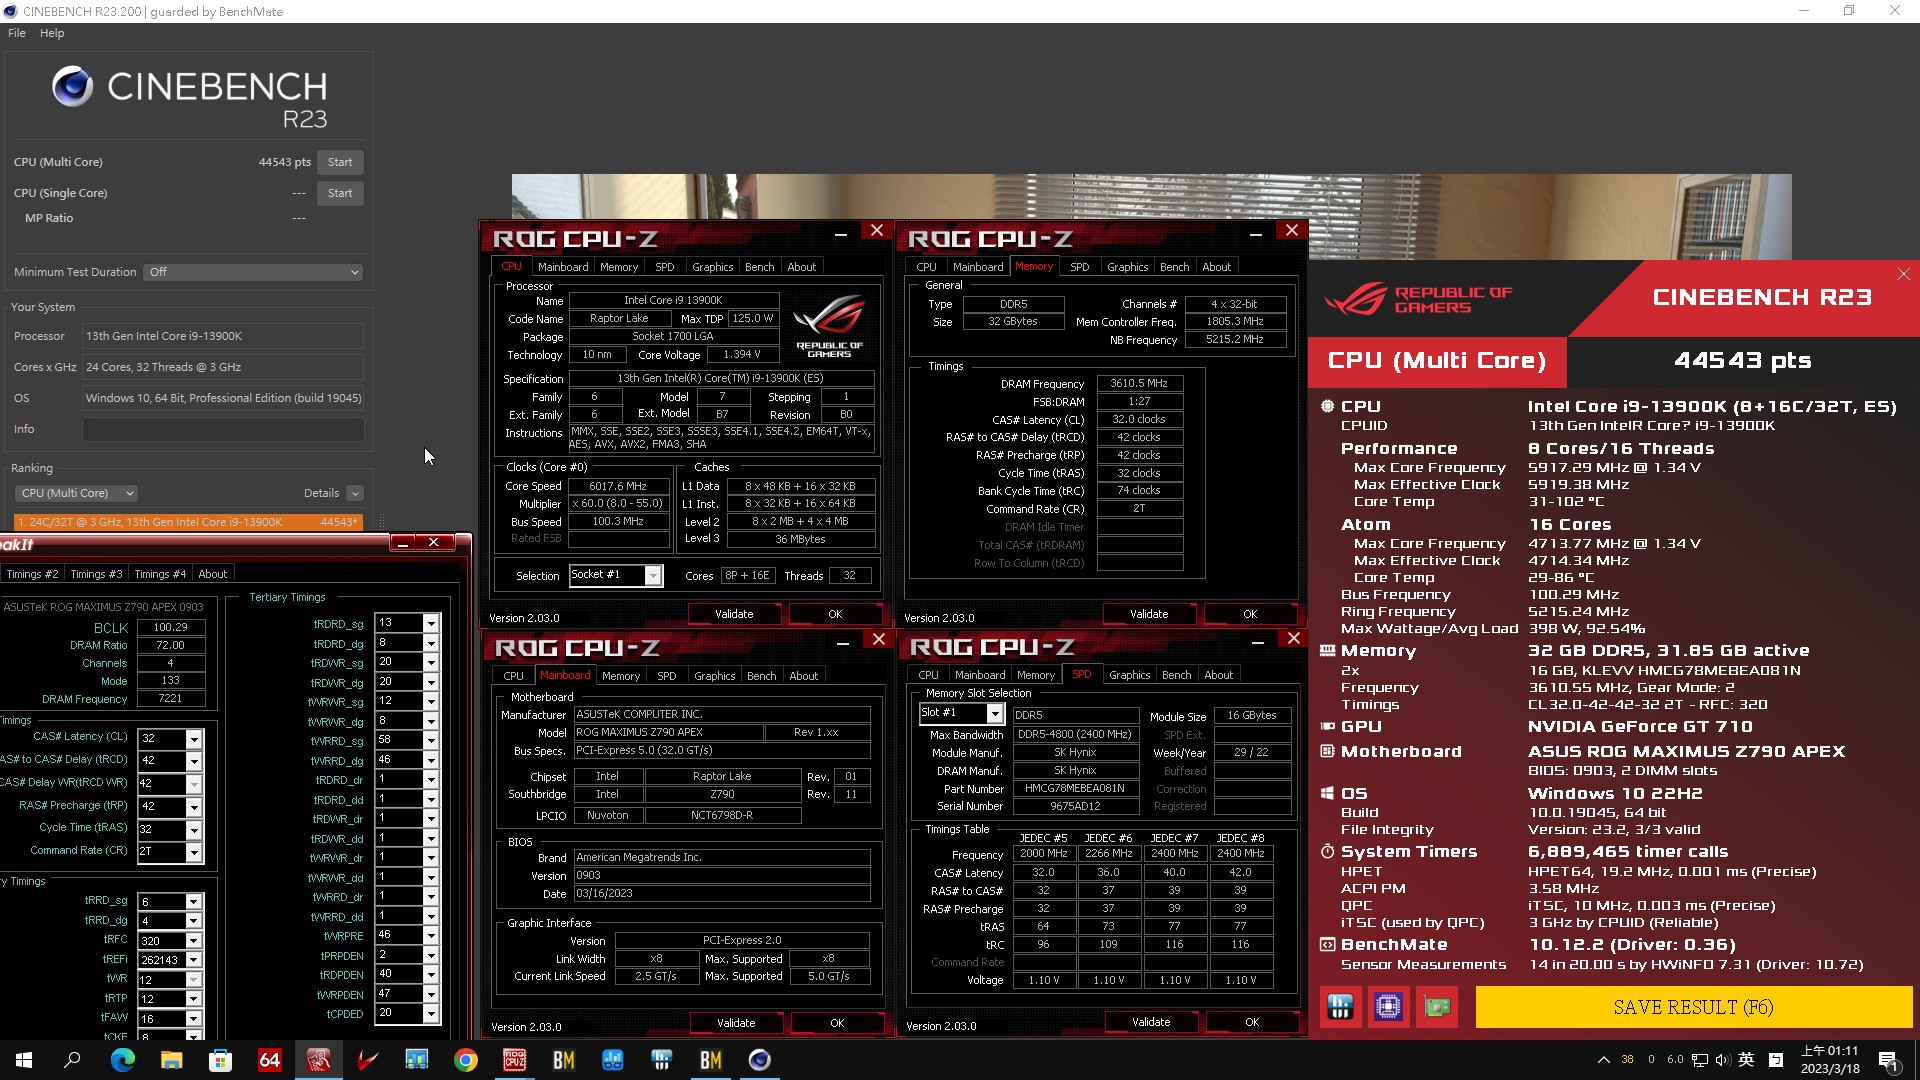Open Google Chrome from taskbar

[465, 1060]
